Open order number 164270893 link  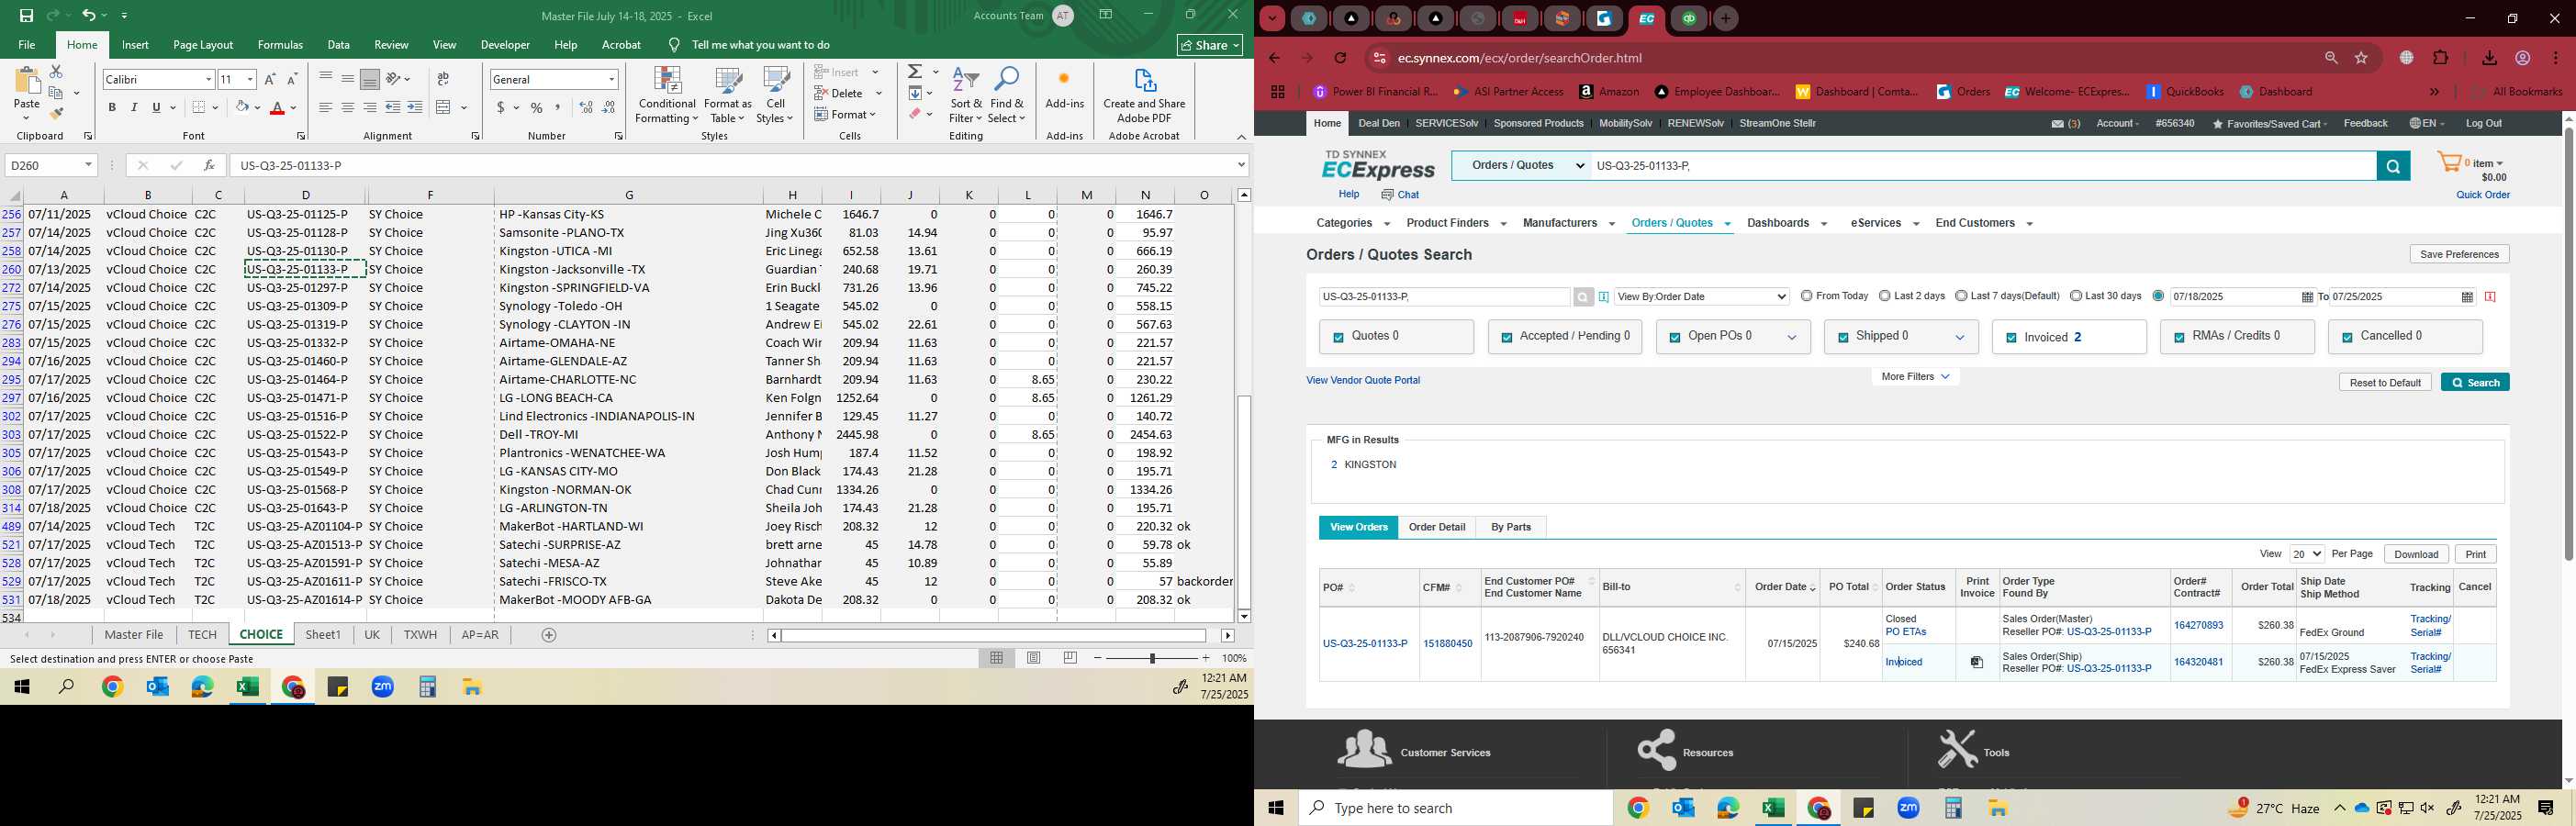click(x=2198, y=626)
